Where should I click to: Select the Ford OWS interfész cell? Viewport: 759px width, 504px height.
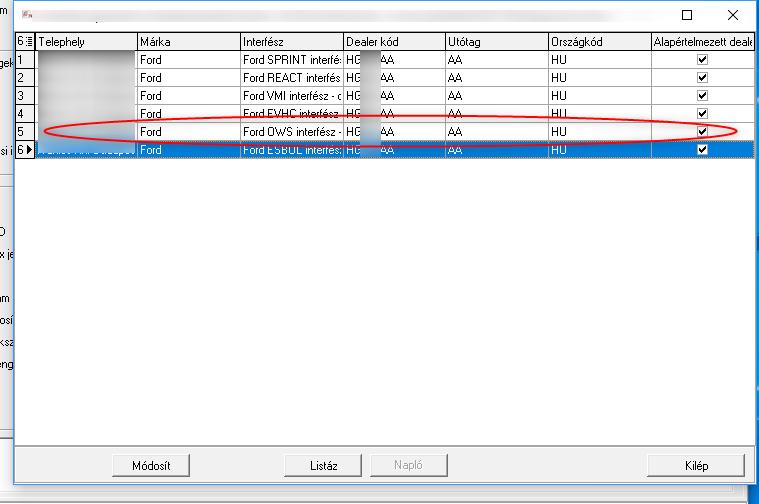(292, 131)
